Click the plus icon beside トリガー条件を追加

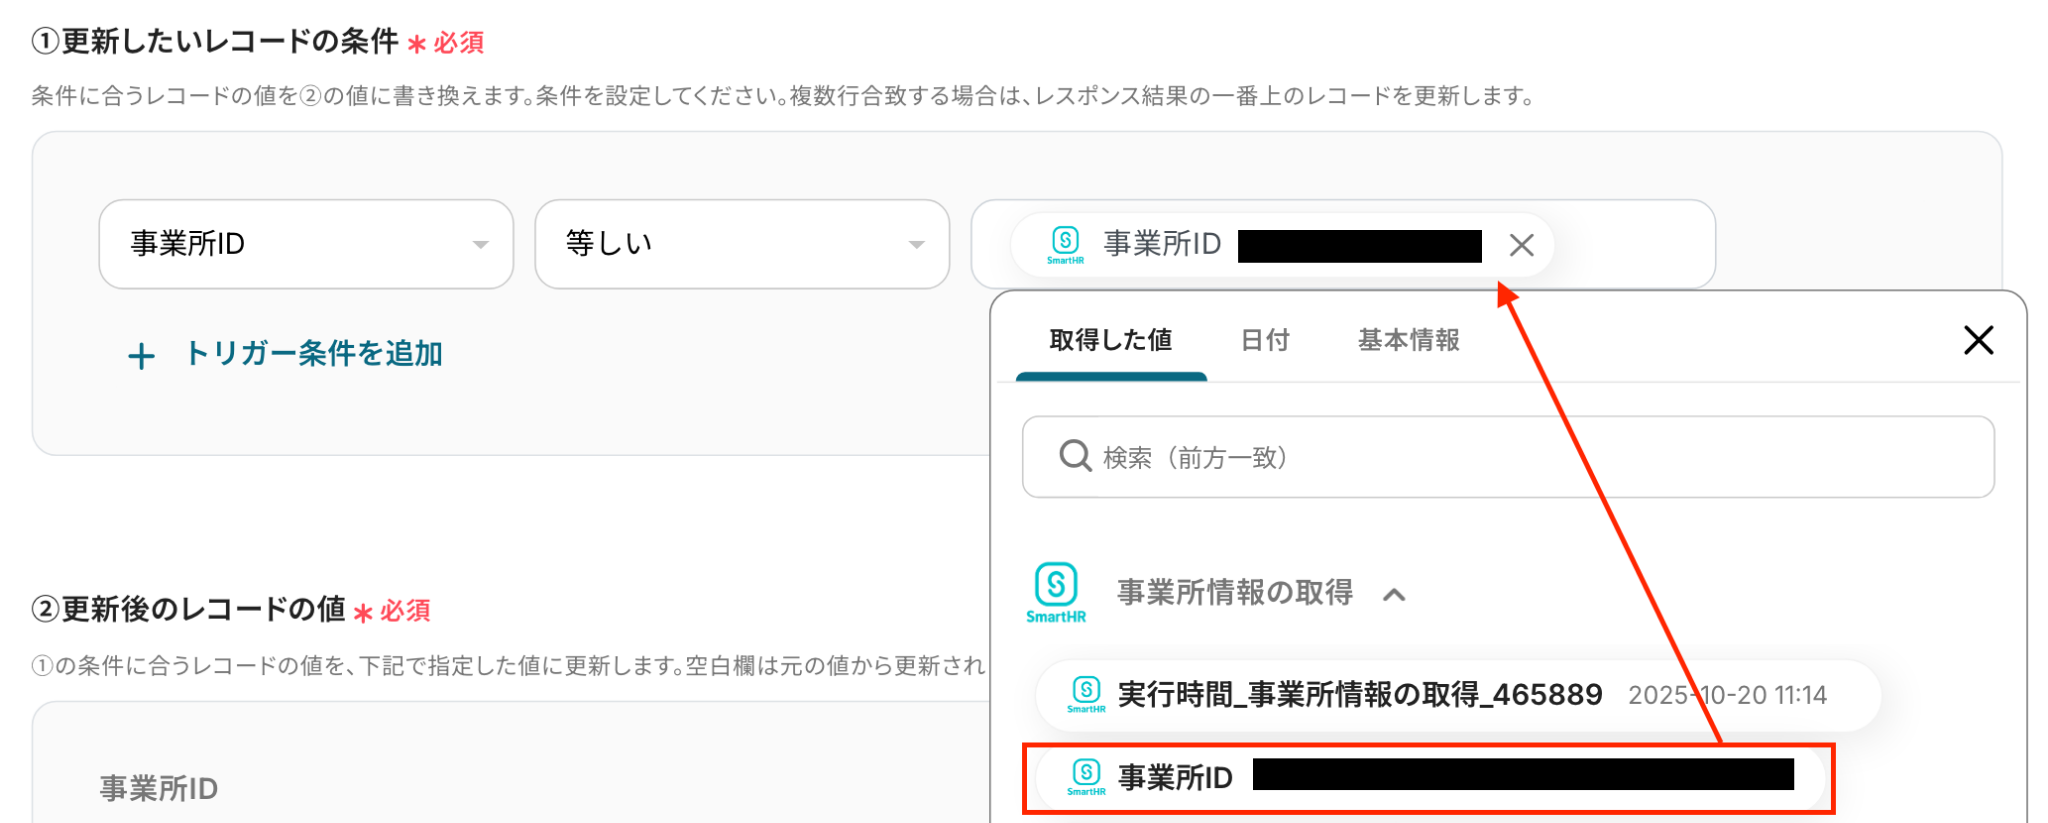pos(142,356)
